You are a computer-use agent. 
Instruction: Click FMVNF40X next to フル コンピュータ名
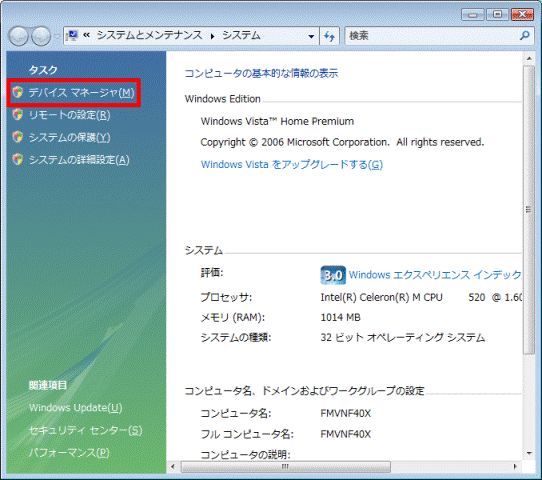click(x=346, y=434)
